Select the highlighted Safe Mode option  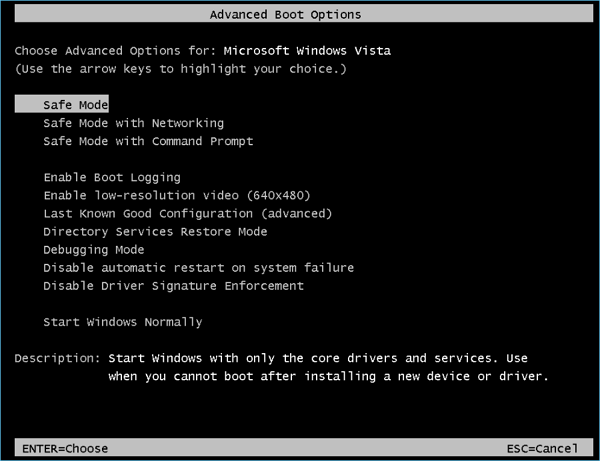coord(75,105)
